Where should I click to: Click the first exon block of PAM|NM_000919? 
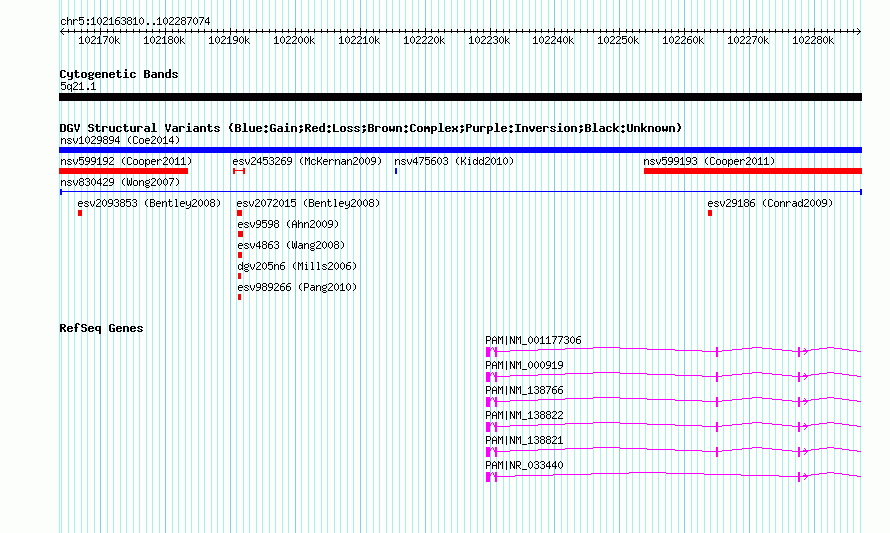pos(488,377)
